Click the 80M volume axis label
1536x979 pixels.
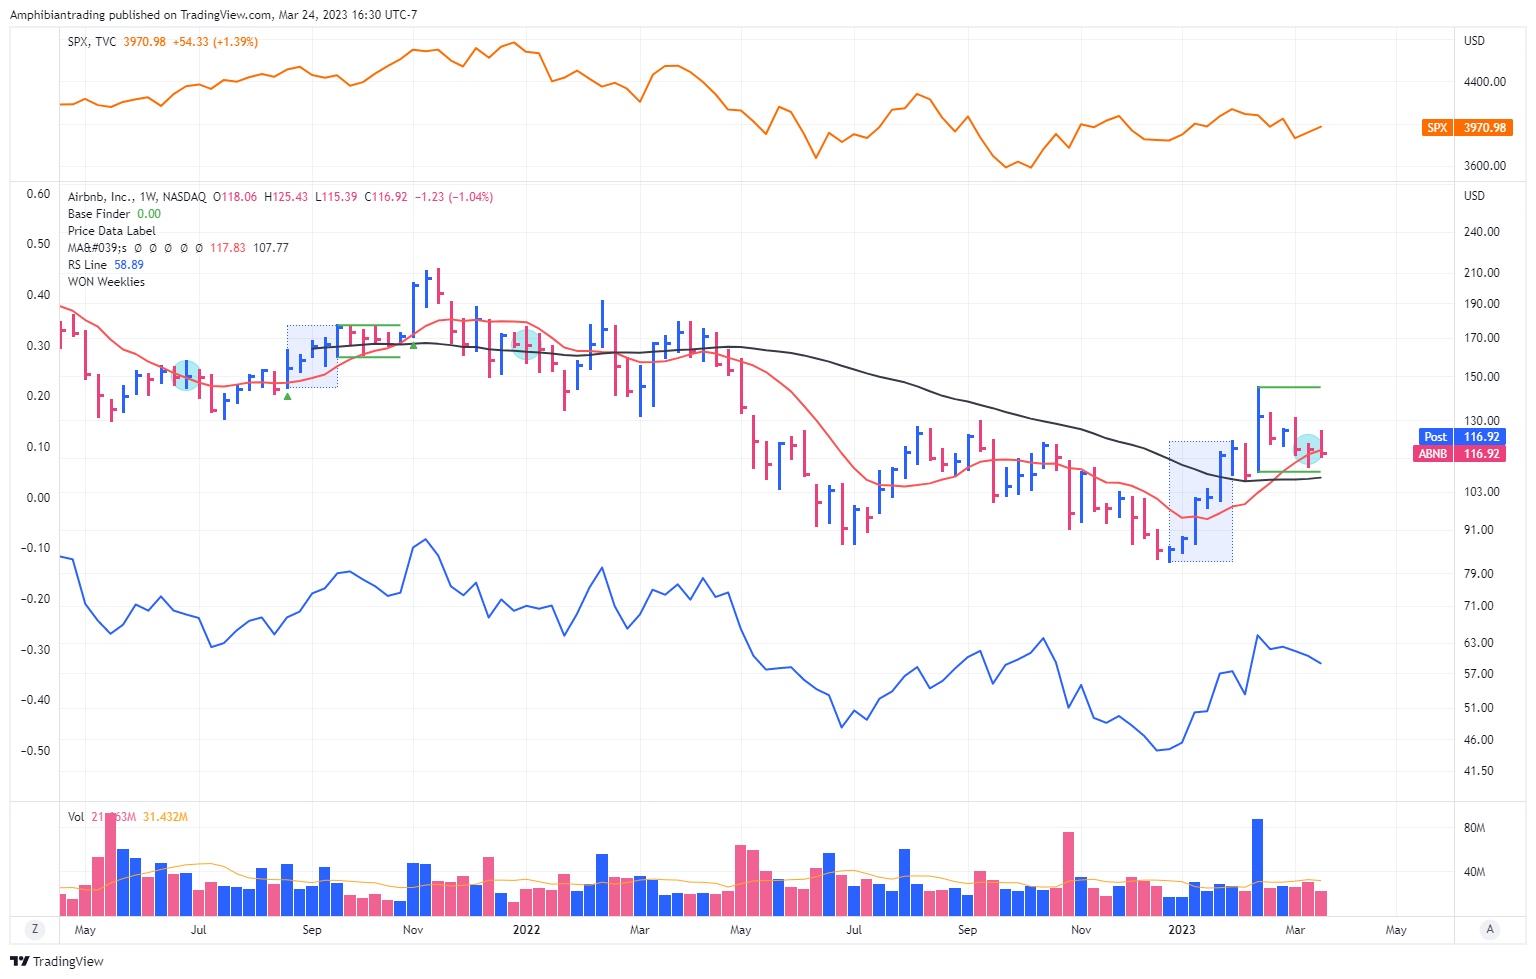1474,829
